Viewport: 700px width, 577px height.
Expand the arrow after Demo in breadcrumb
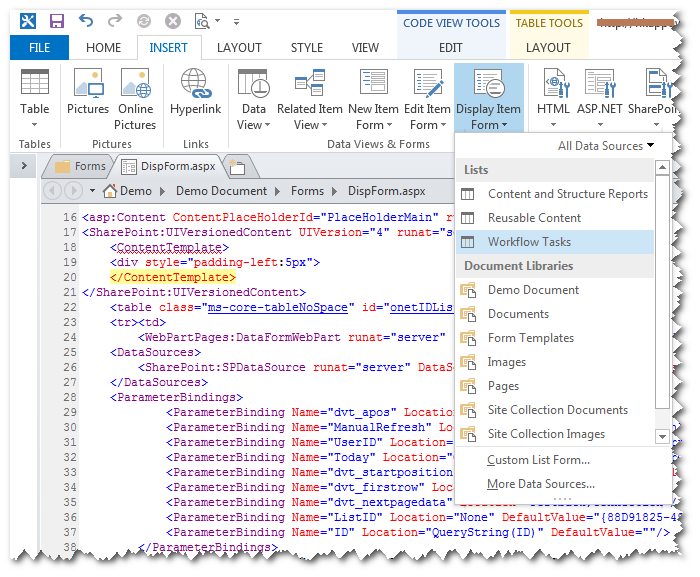(162, 192)
